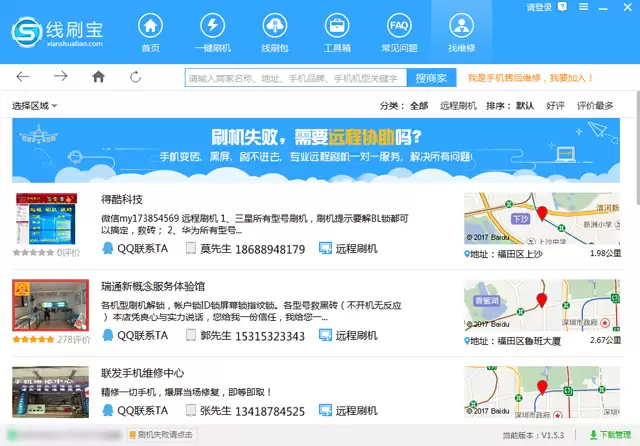The image size is (640, 446).
Task: Click the 一键刷机 lightning icon
Action: [x=212, y=32]
